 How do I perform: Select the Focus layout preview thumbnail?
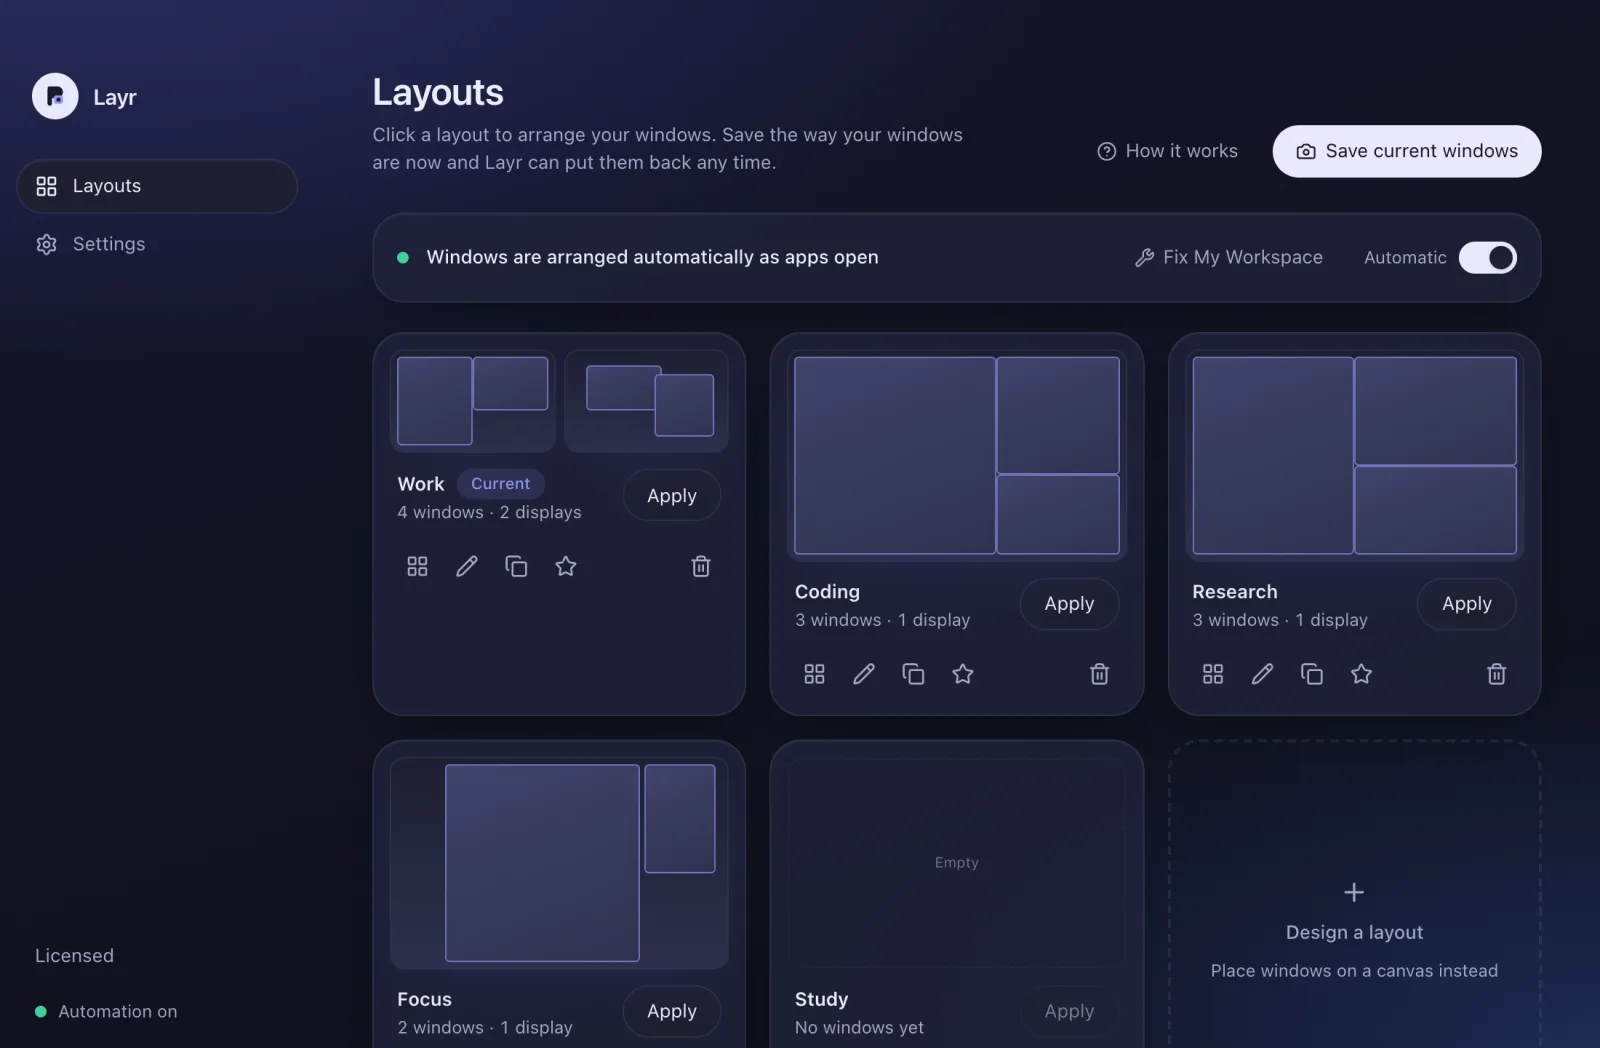click(x=559, y=863)
